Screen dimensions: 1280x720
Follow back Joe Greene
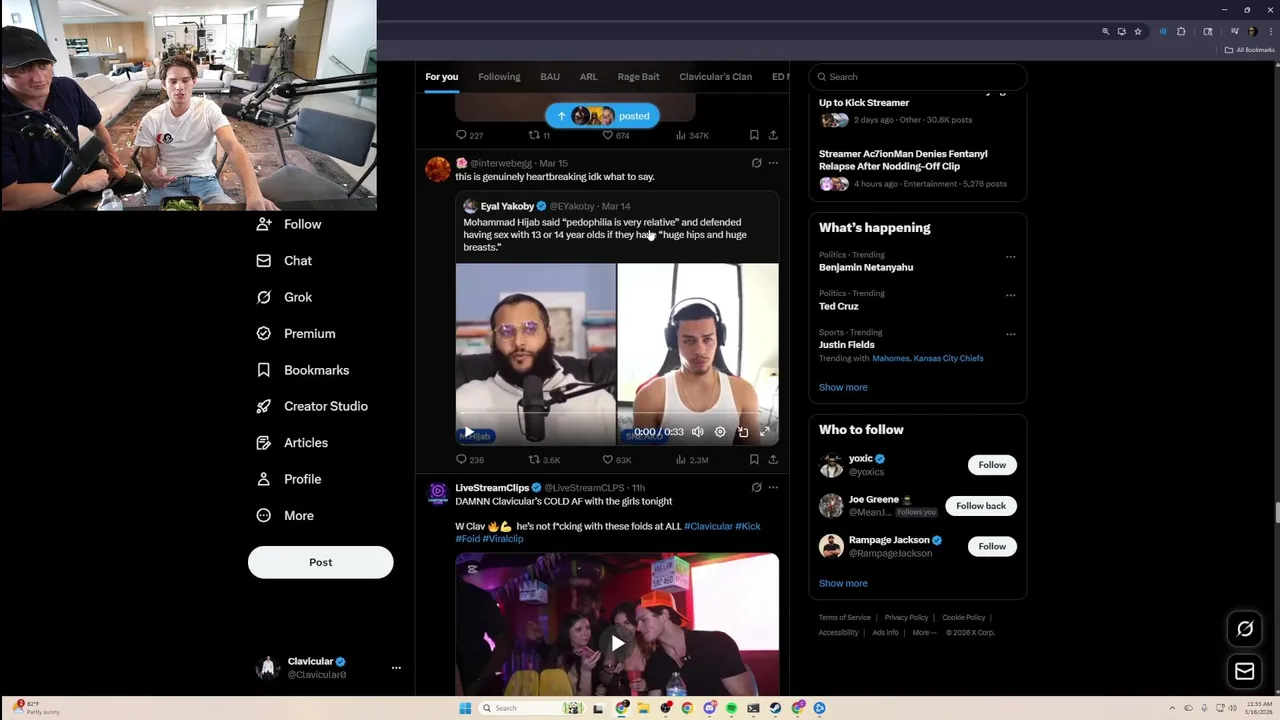pos(981,506)
